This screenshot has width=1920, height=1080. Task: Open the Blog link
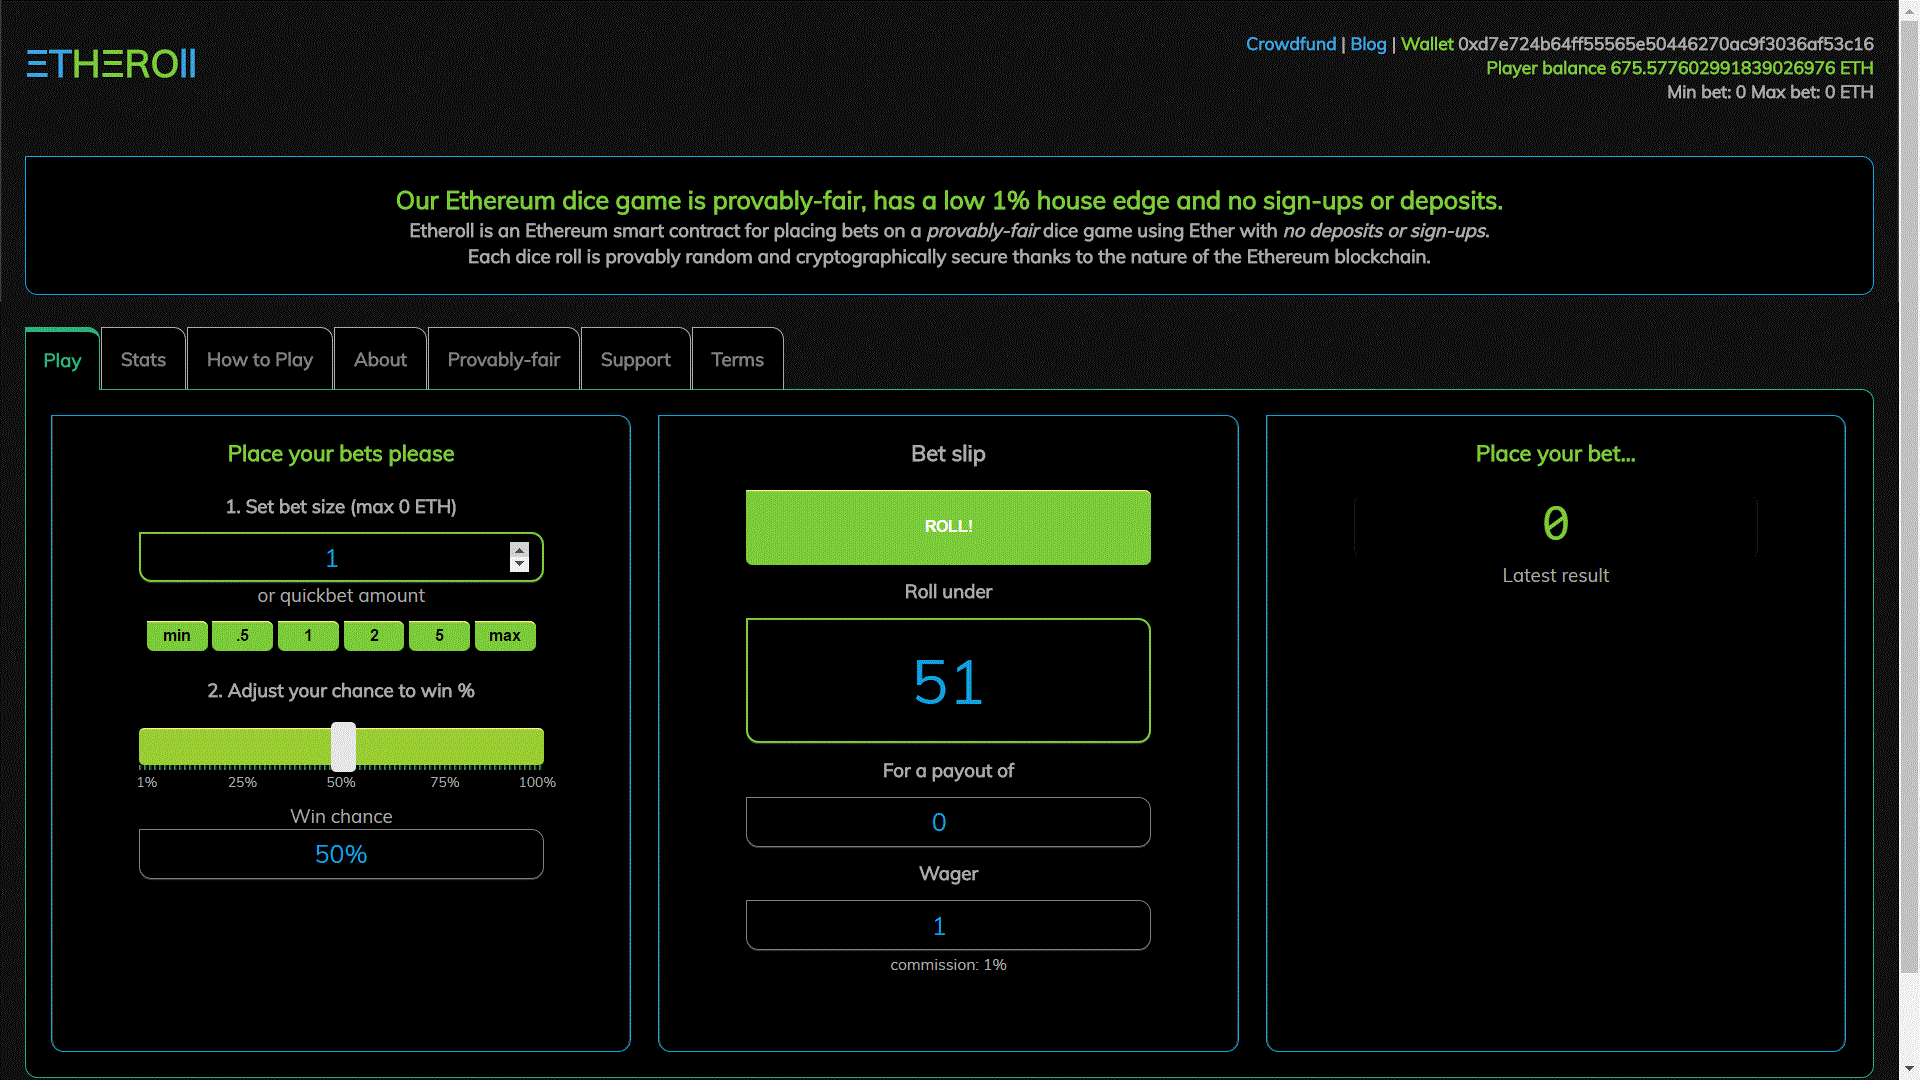click(1368, 44)
